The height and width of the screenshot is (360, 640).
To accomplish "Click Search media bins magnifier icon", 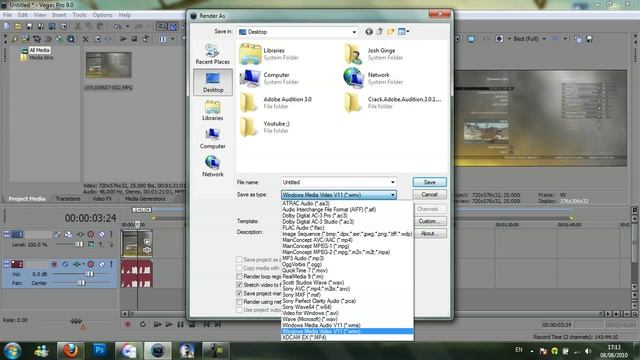I will 71,39.
